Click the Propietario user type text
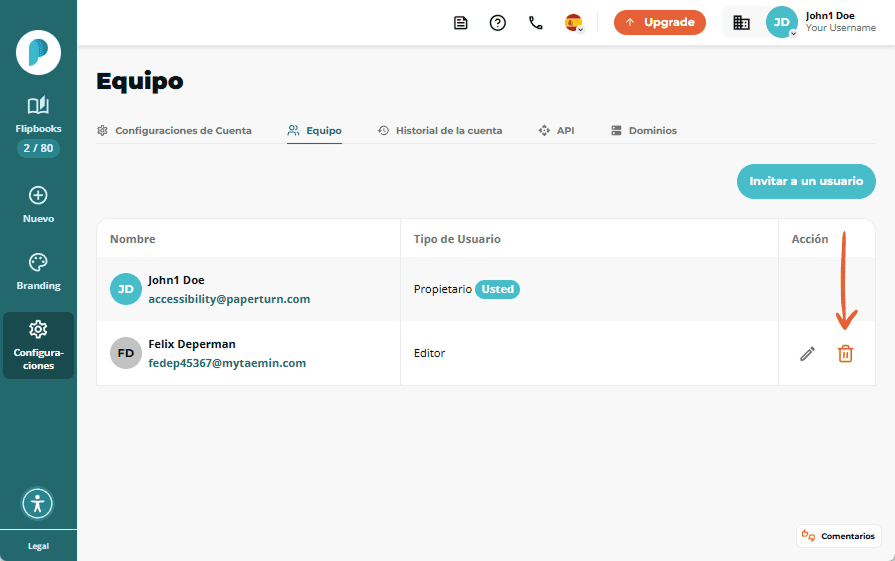The width and height of the screenshot is (895, 561). tap(443, 289)
